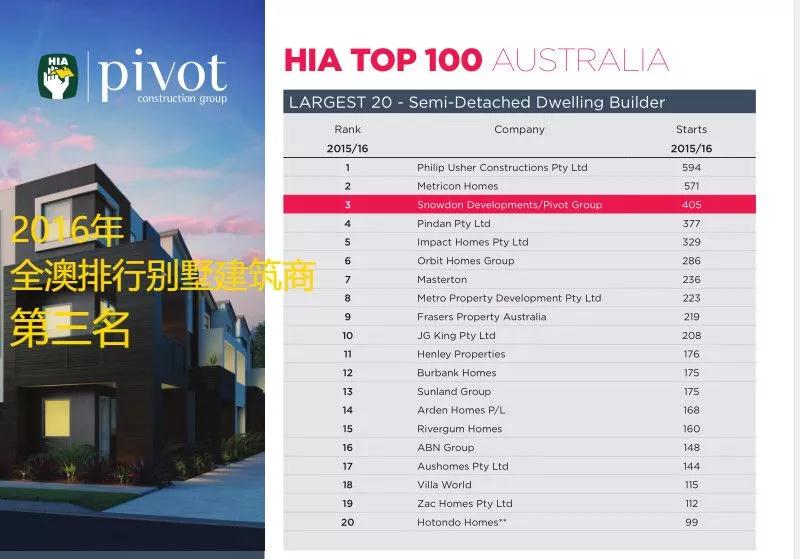Click the Company column header

pos(519,130)
